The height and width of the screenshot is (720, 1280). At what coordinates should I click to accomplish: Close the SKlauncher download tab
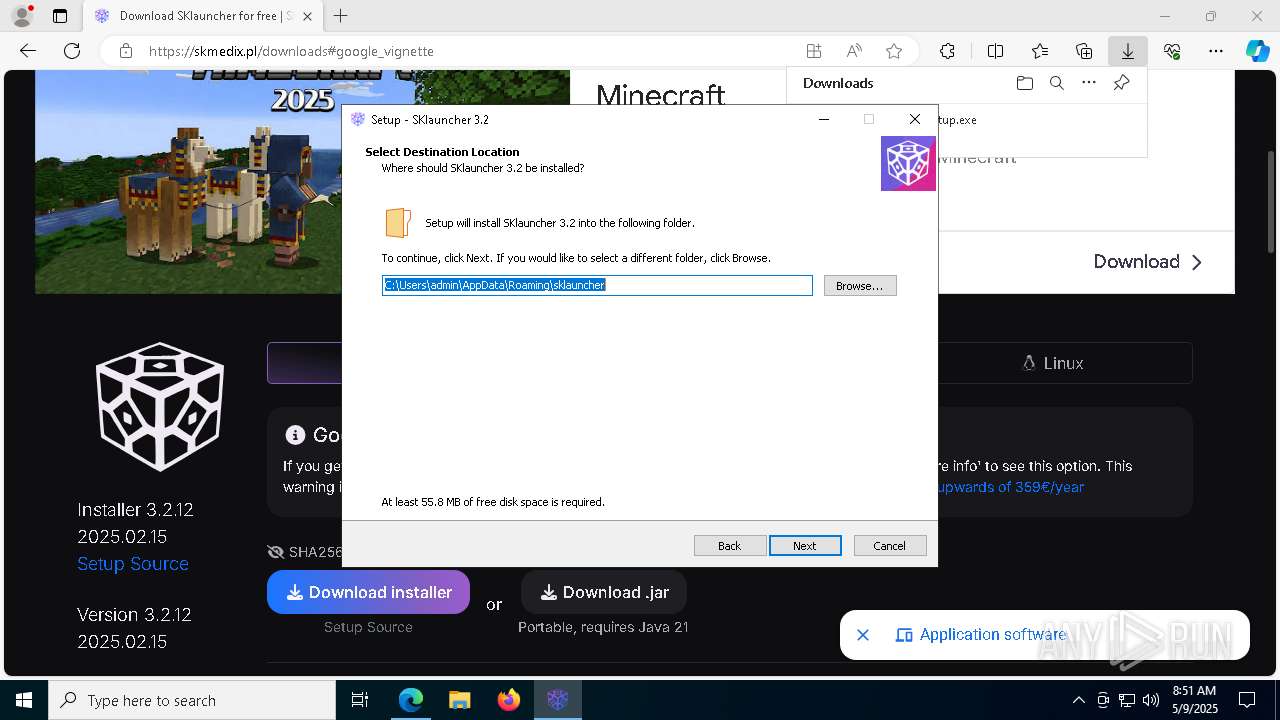point(307,16)
